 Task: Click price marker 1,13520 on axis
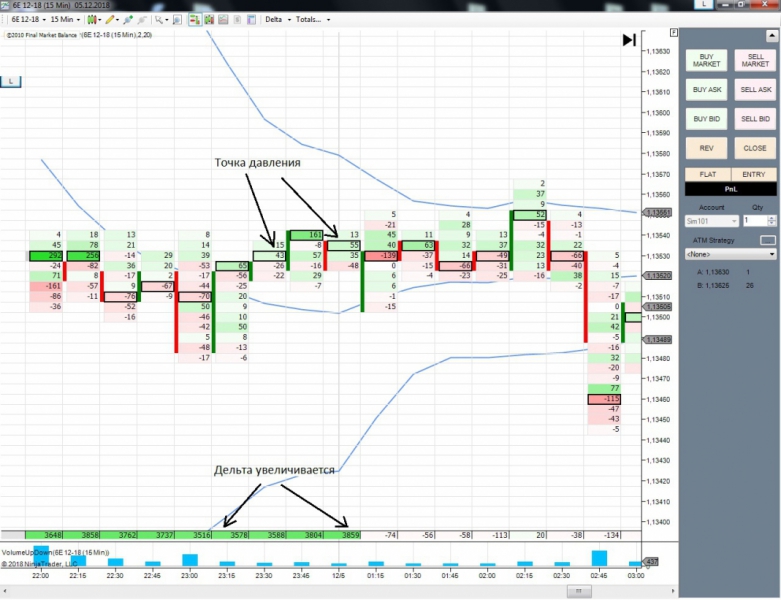click(657, 275)
